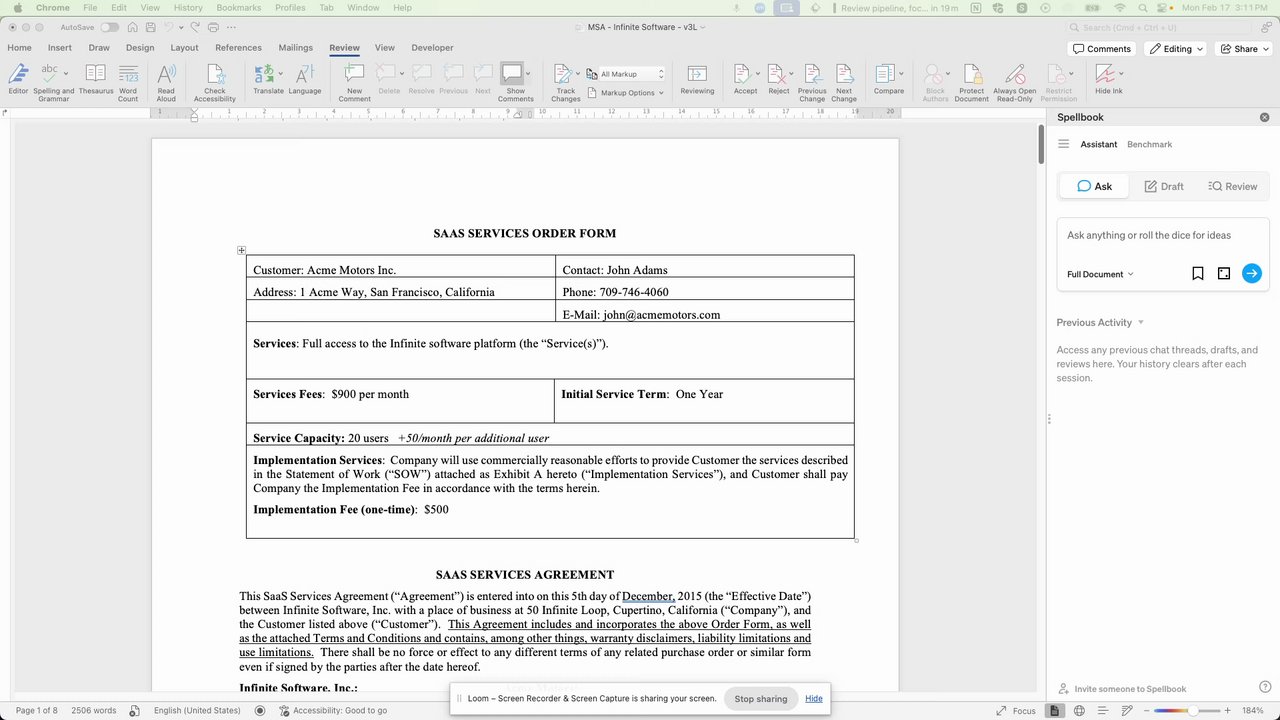
Task: Click the Accessibility: Good to go status
Action: tap(333, 710)
